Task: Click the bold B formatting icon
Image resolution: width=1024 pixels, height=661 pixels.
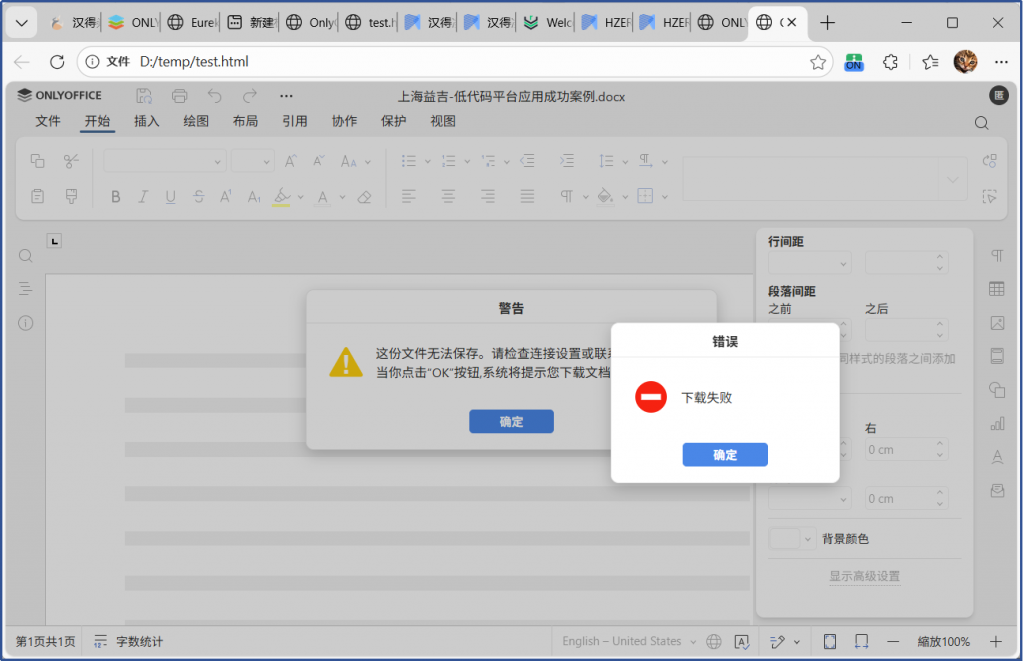Action: pos(116,197)
